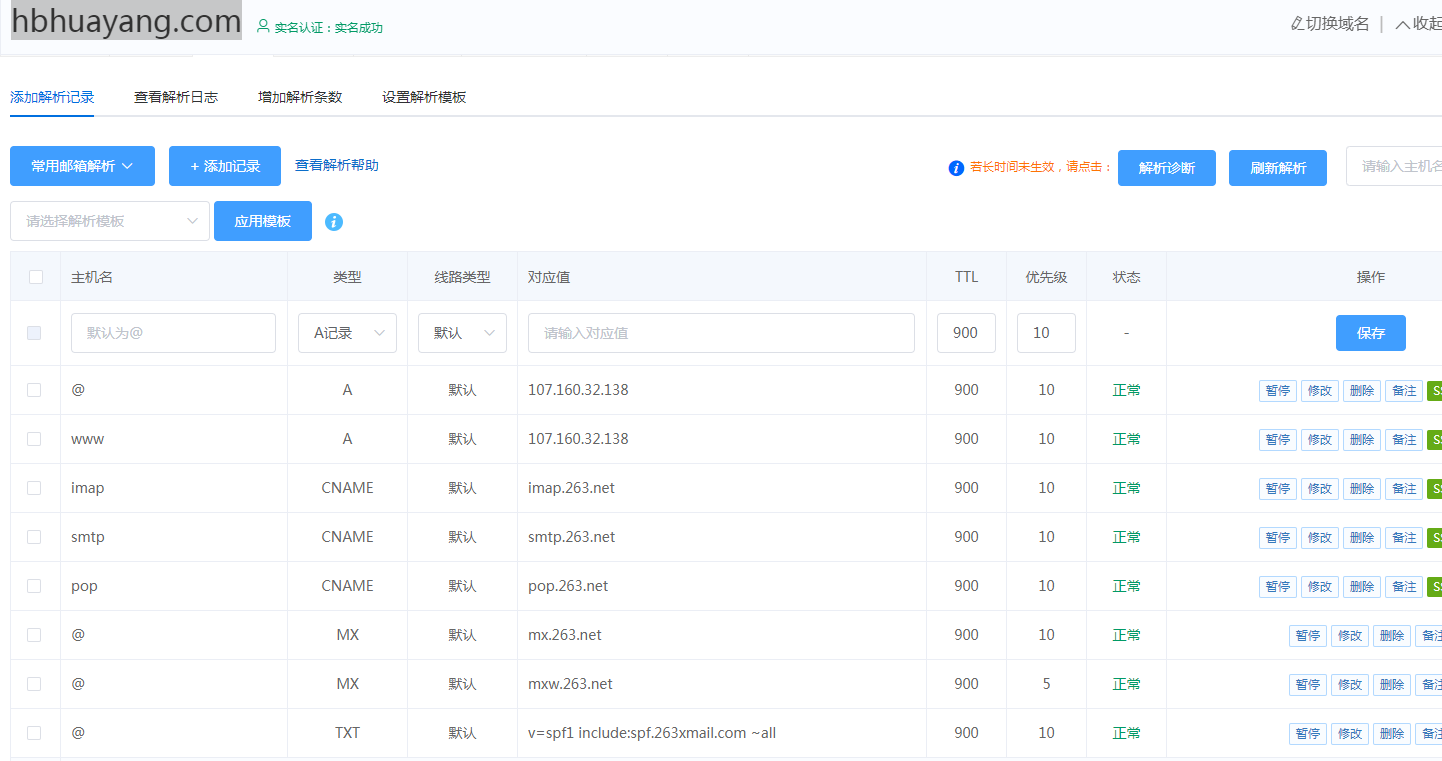Image resolution: width=1442 pixels, height=761 pixels.
Task: Toggle the select-all checkbox in table header
Action: (x=36, y=277)
